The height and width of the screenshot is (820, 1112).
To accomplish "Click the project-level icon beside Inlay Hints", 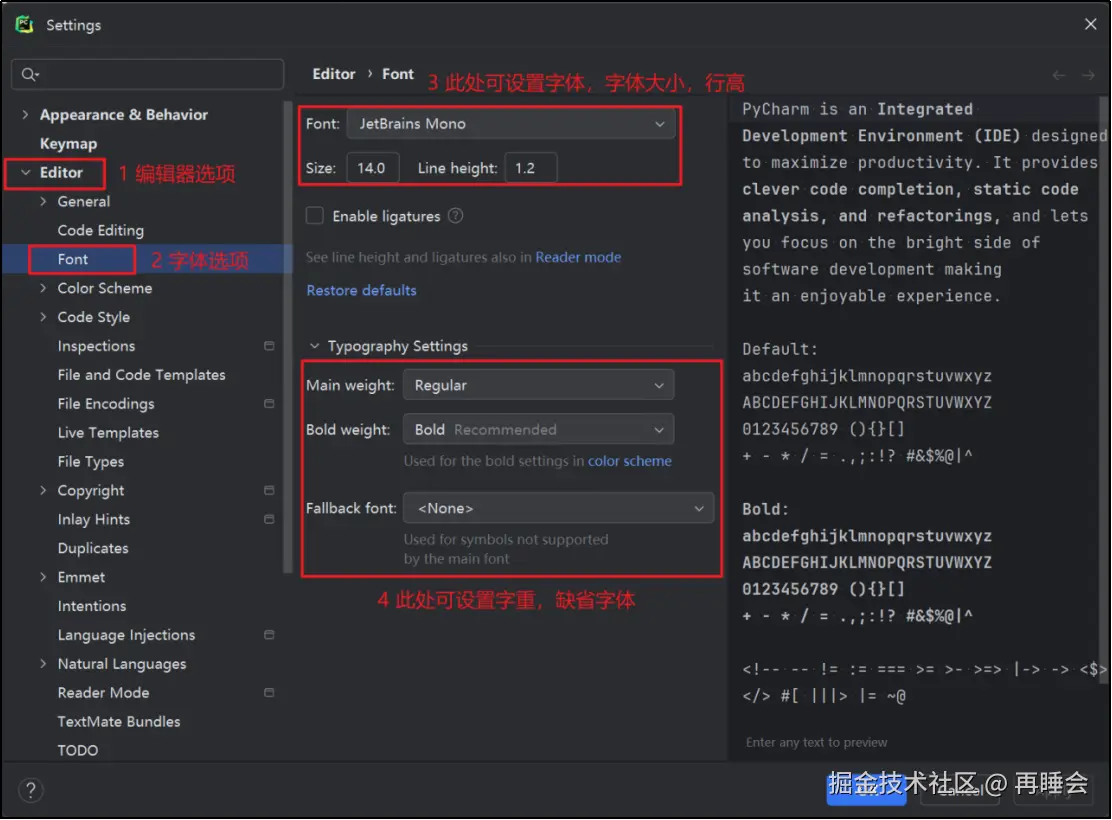I will point(269,519).
